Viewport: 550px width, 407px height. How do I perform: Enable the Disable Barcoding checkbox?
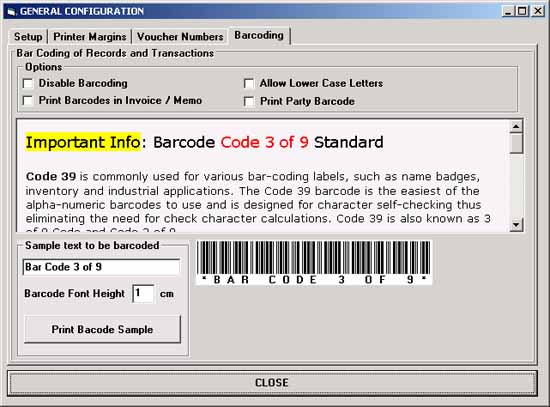[28, 84]
